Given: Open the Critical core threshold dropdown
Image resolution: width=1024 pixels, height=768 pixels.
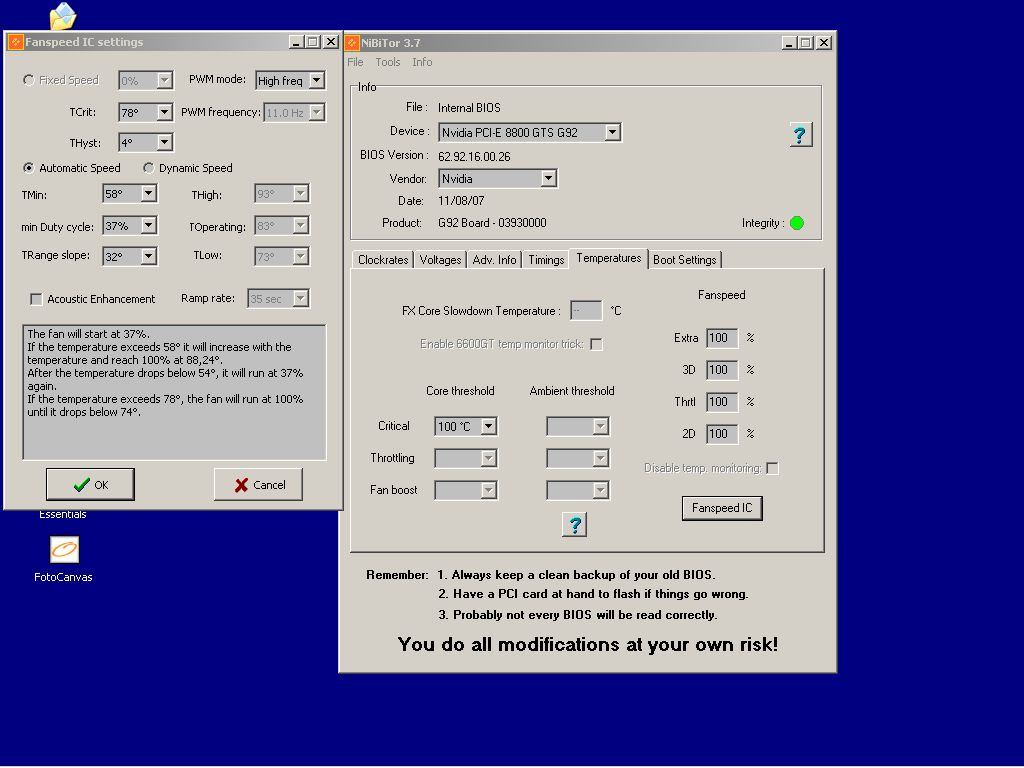Looking at the screenshot, I should pyautogui.click(x=488, y=426).
